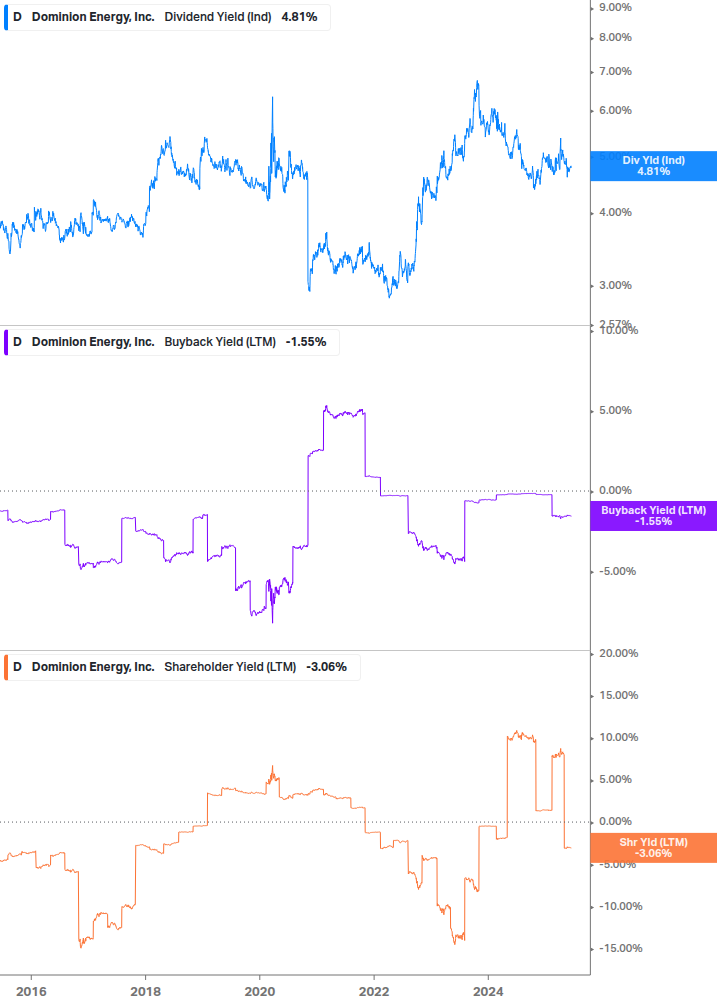Click the 4.00% tick on the dividend axis
Screen dimensions: 717x1005
click(615, 213)
